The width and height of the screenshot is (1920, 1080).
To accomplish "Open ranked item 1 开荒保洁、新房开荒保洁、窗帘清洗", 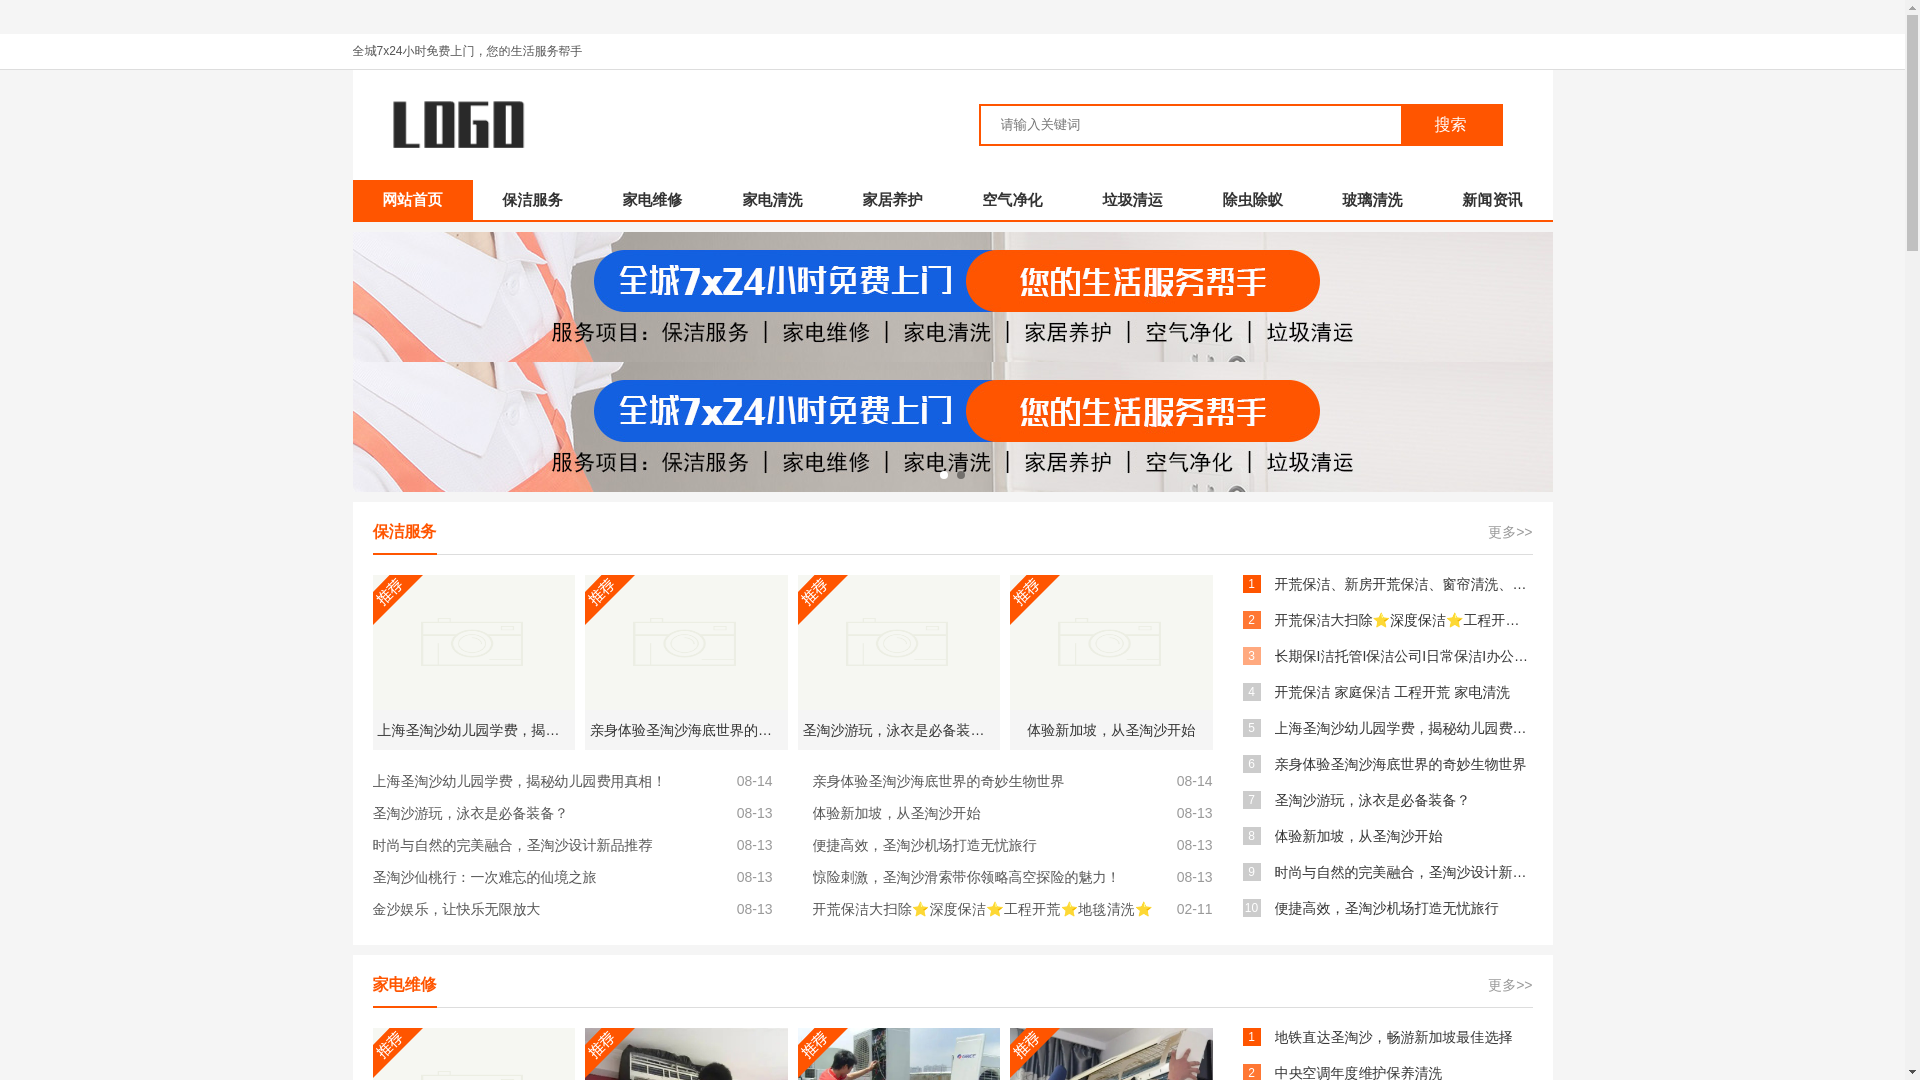I will click(x=1400, y=584).
